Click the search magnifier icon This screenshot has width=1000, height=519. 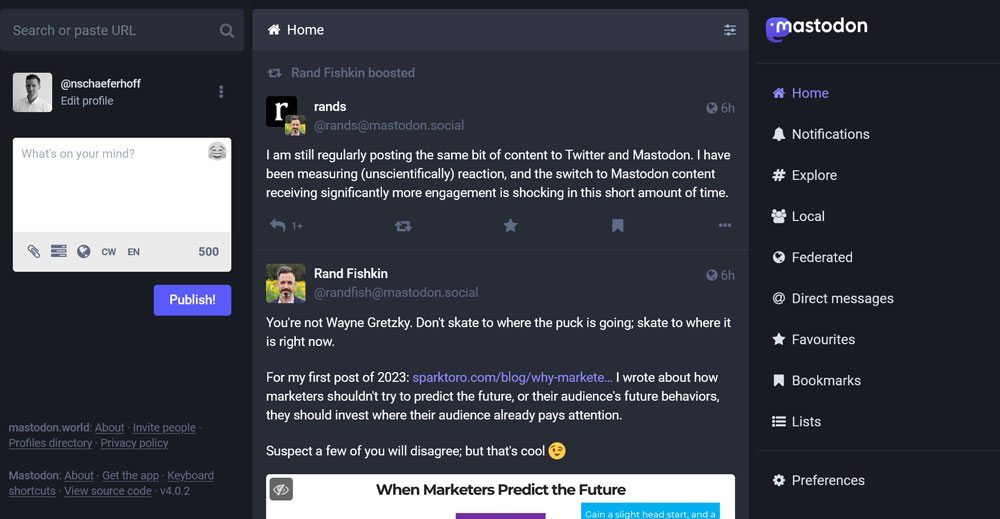[x=227, y=31]
